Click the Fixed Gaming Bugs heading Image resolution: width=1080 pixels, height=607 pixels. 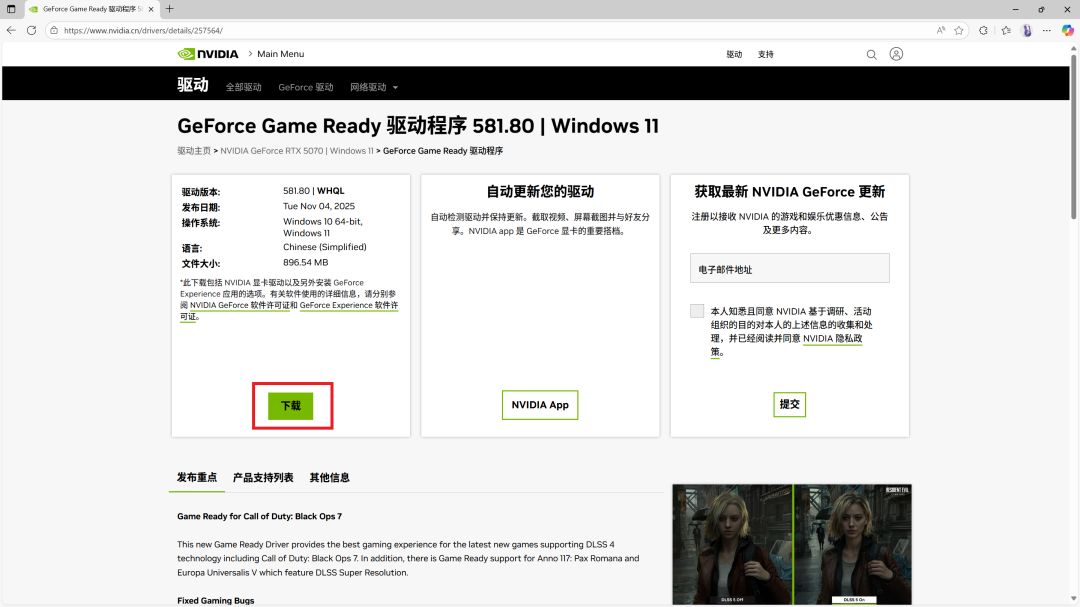tap(216, 601)
